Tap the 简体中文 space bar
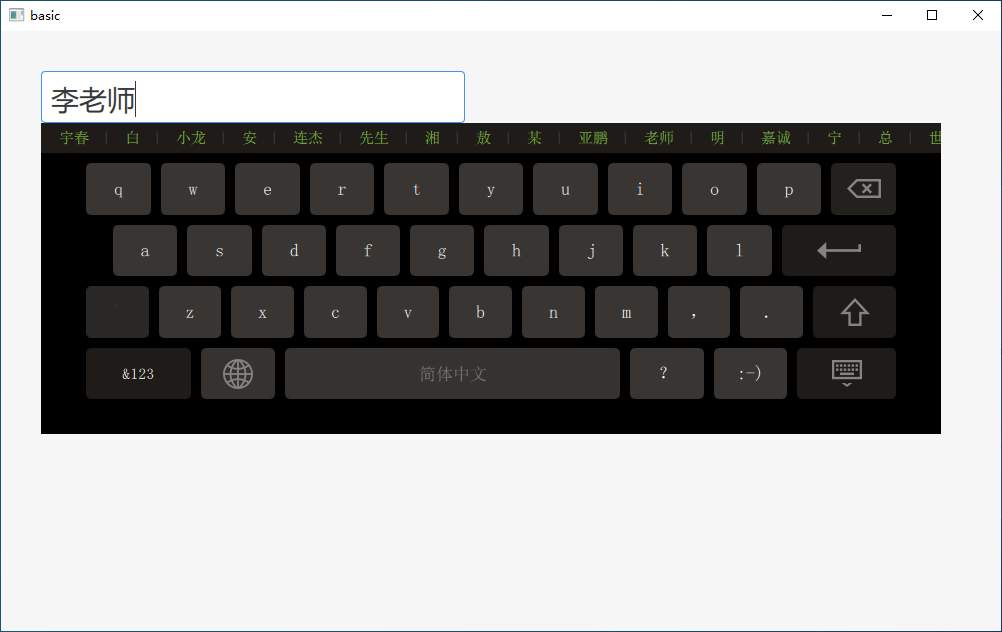Screen dimensions: 1002x632 [452, 374]
